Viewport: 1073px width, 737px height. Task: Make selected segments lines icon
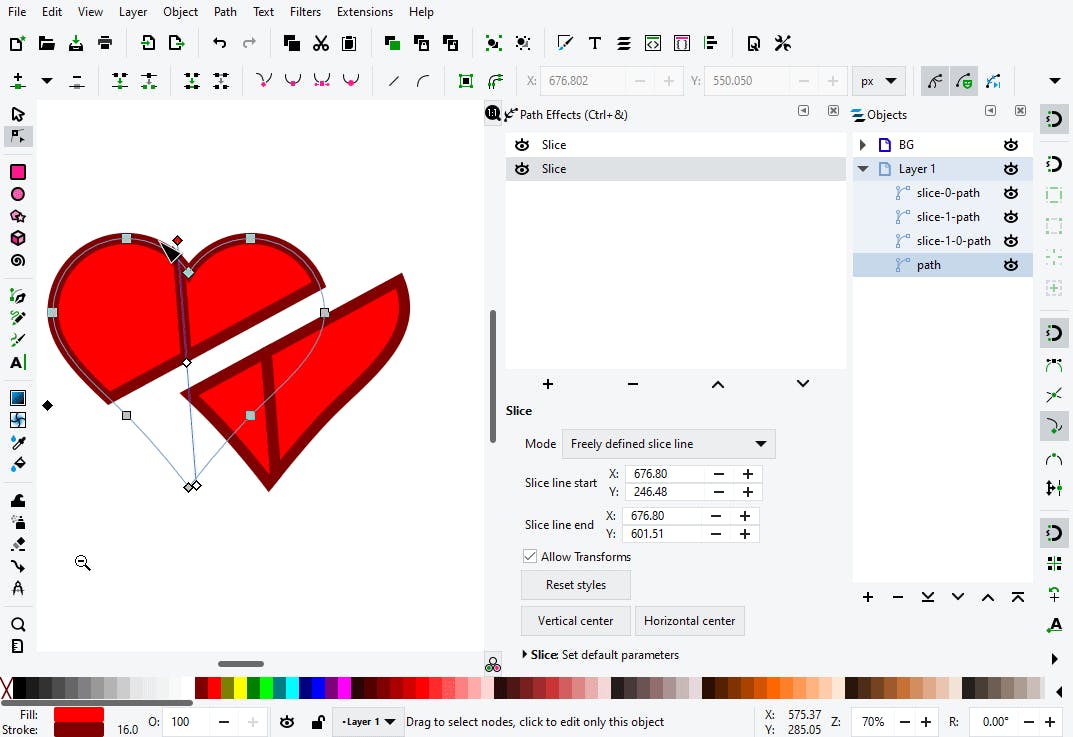click(393, 81)
